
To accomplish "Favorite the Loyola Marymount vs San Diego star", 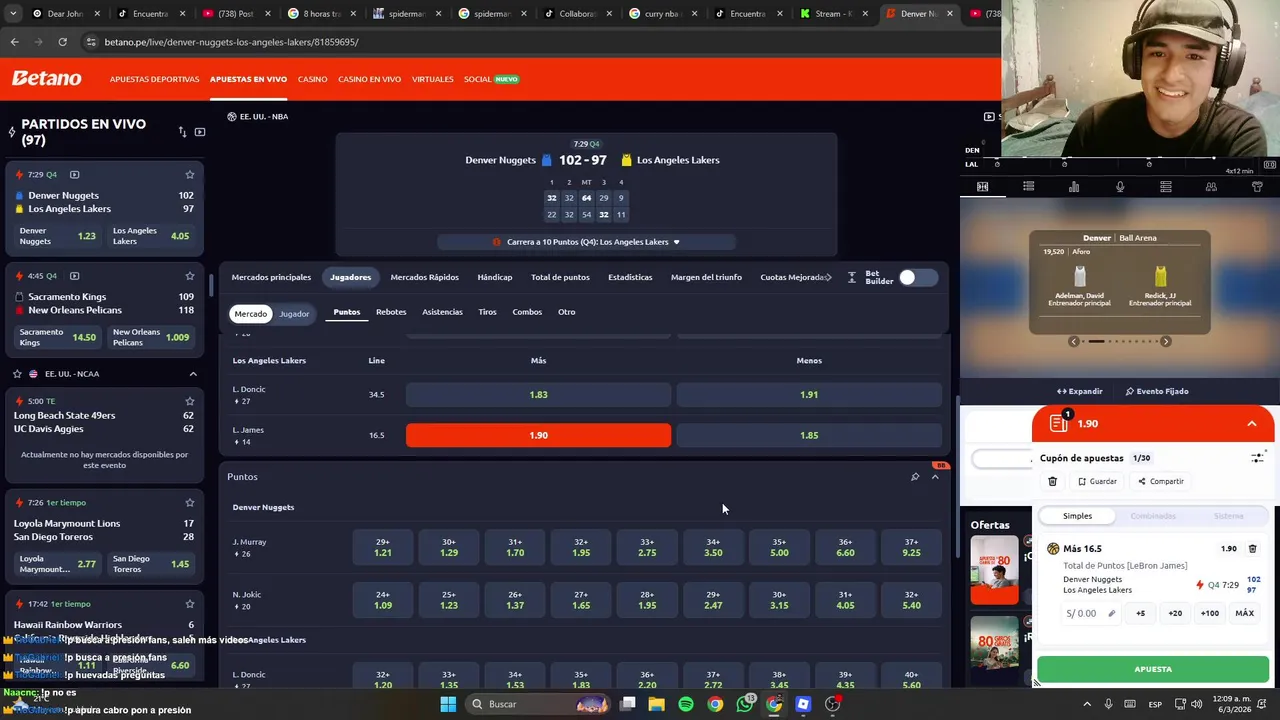I will pyautogui.click(x=189, y=503).
